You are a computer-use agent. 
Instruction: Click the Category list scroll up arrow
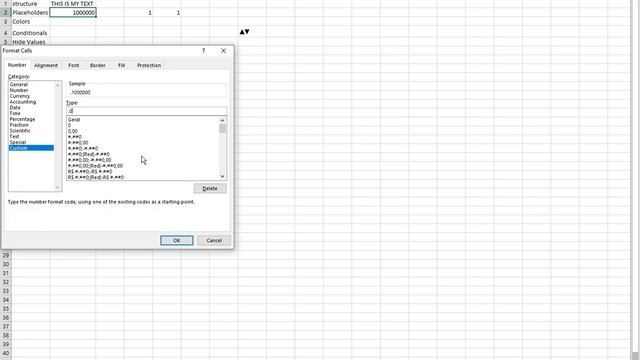tap(57, 85)
